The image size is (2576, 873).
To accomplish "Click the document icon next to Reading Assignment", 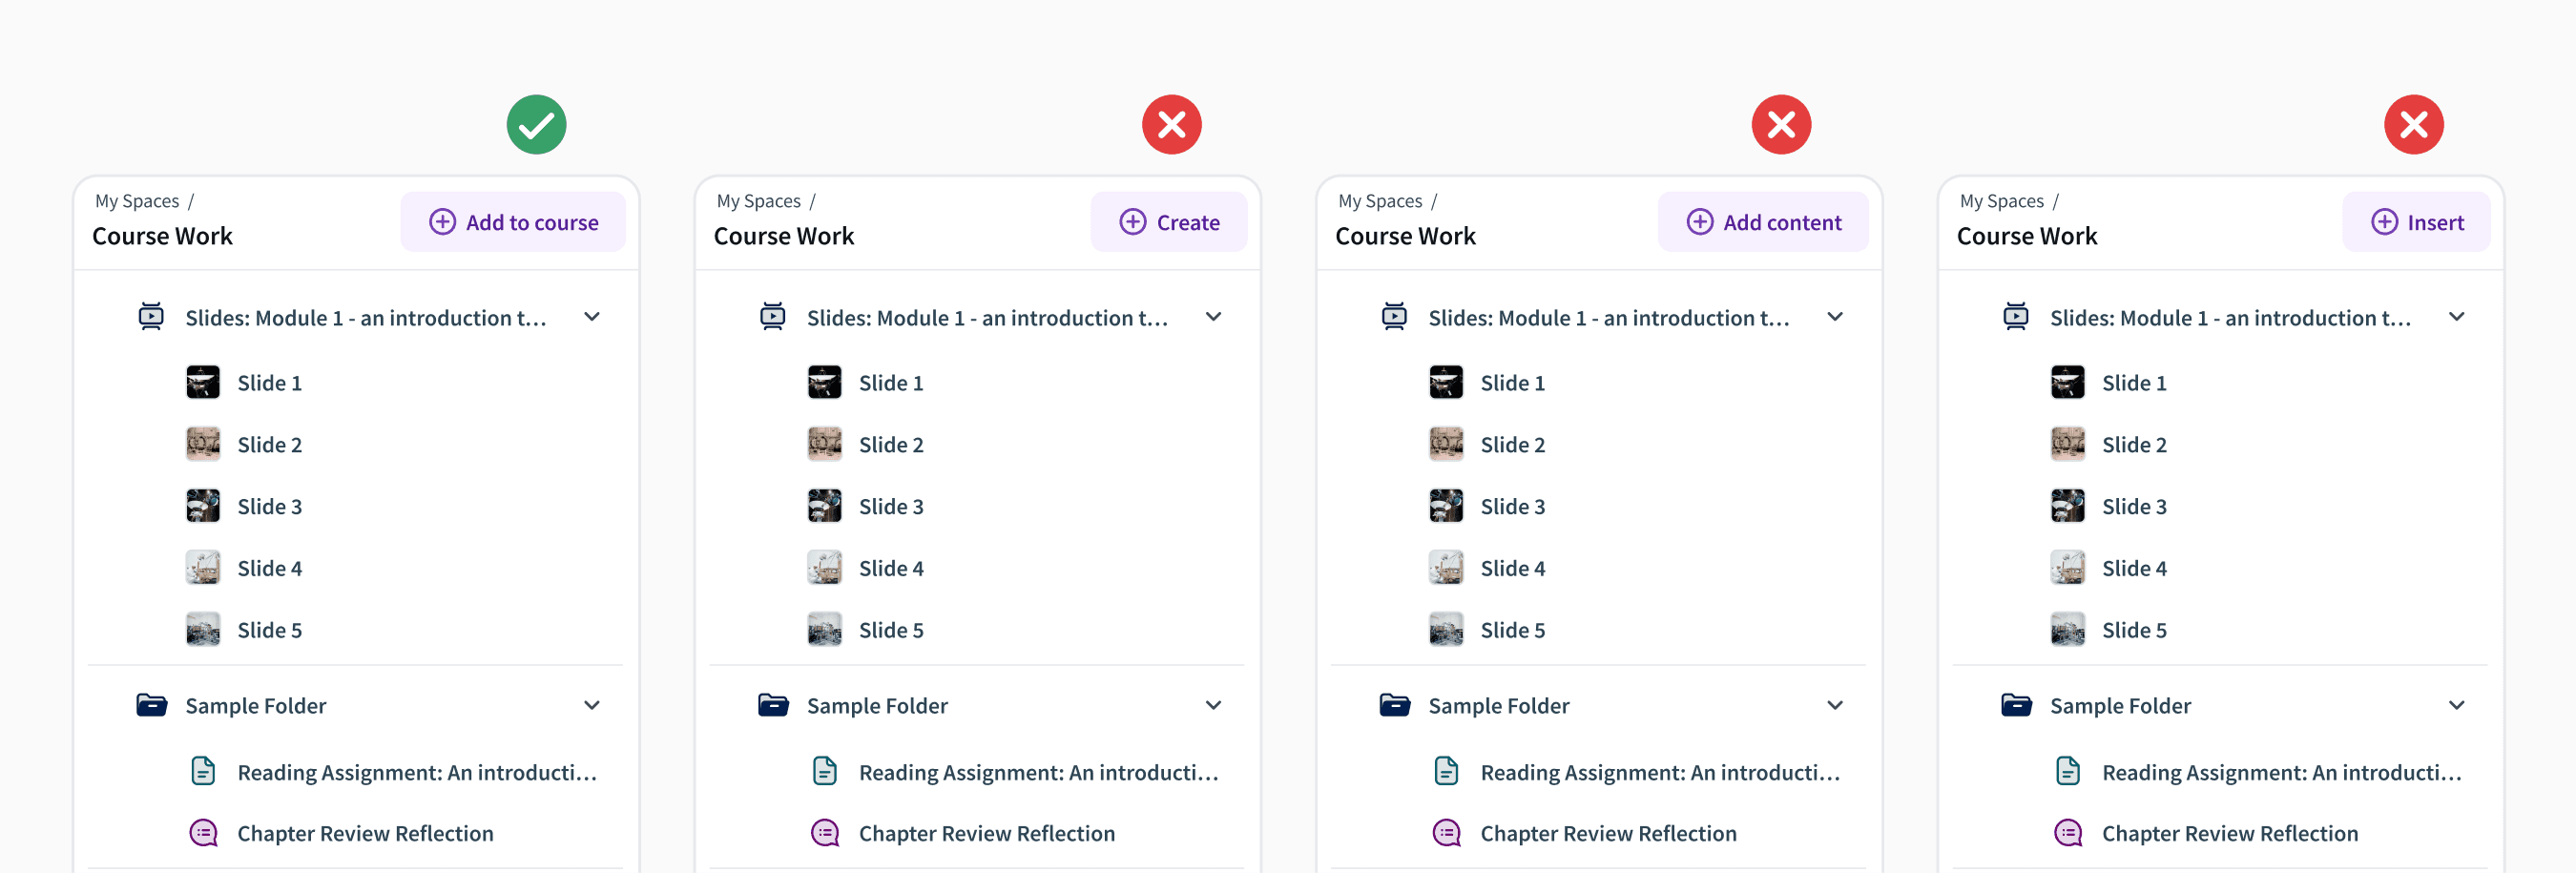I will click(x=203, y=770).
